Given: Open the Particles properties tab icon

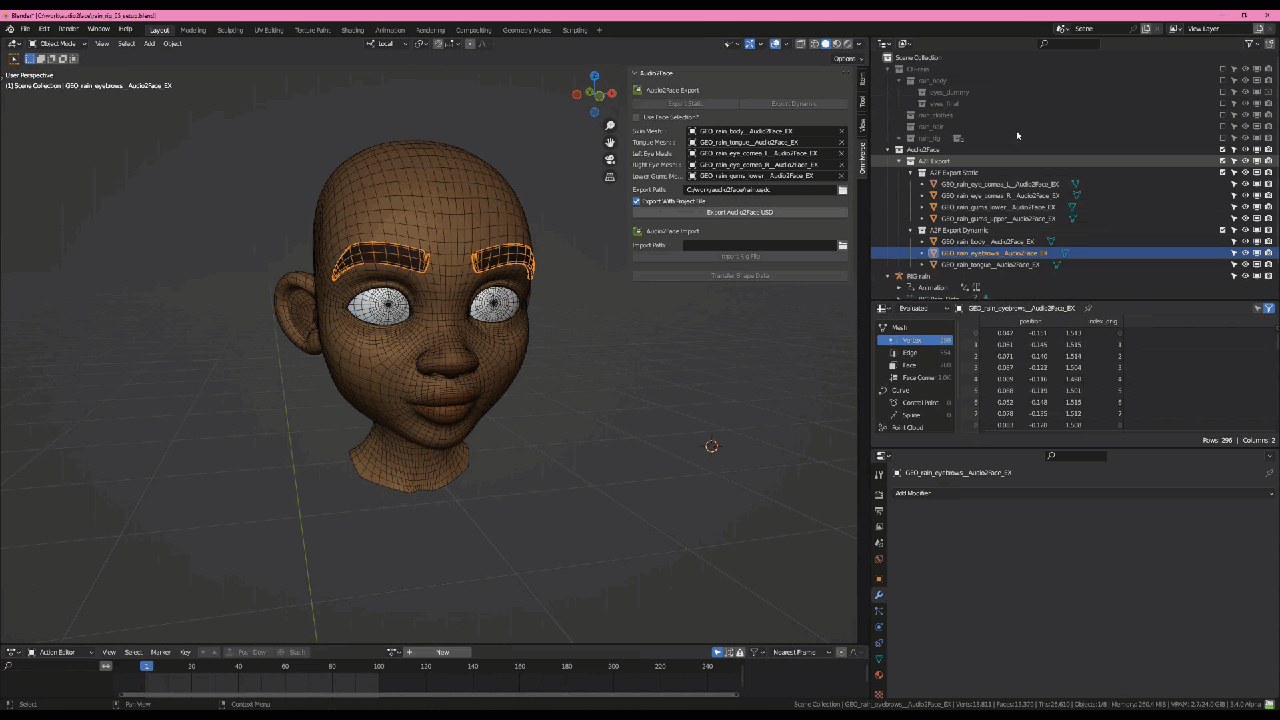Looking at the screenshot, I should tap(879, 611).
